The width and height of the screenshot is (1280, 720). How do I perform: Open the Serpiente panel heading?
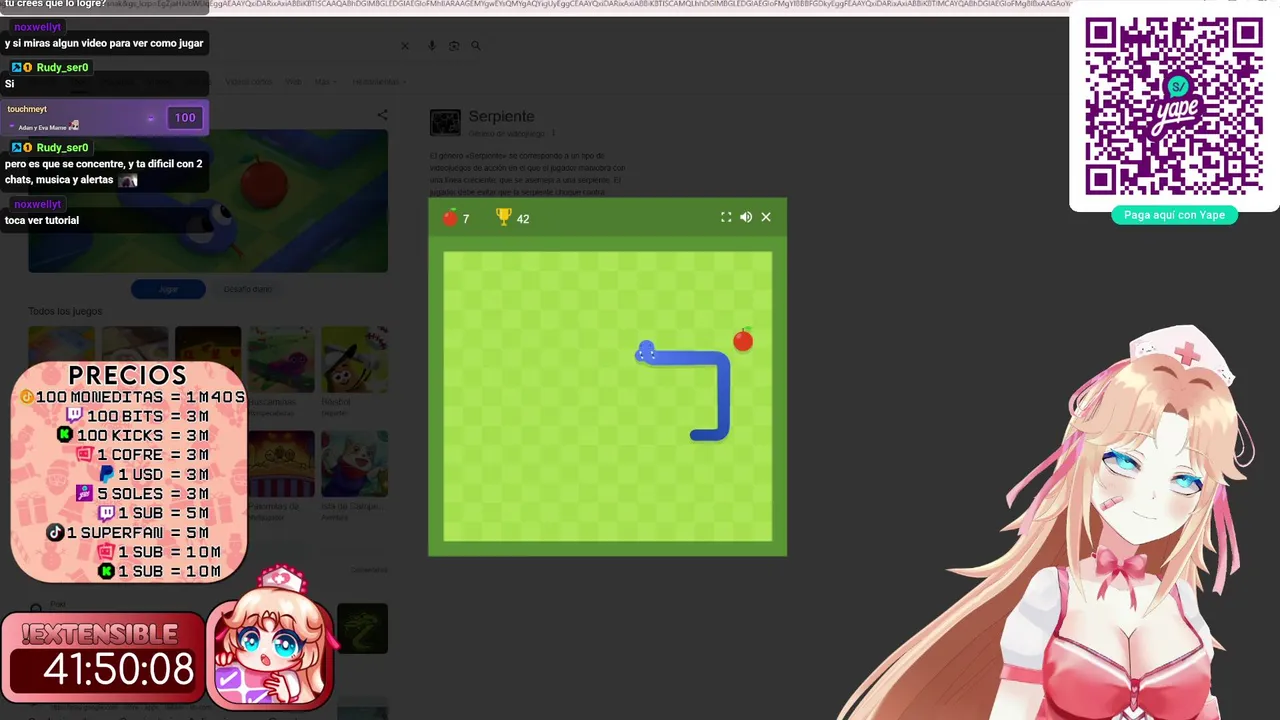pos(501,116)
